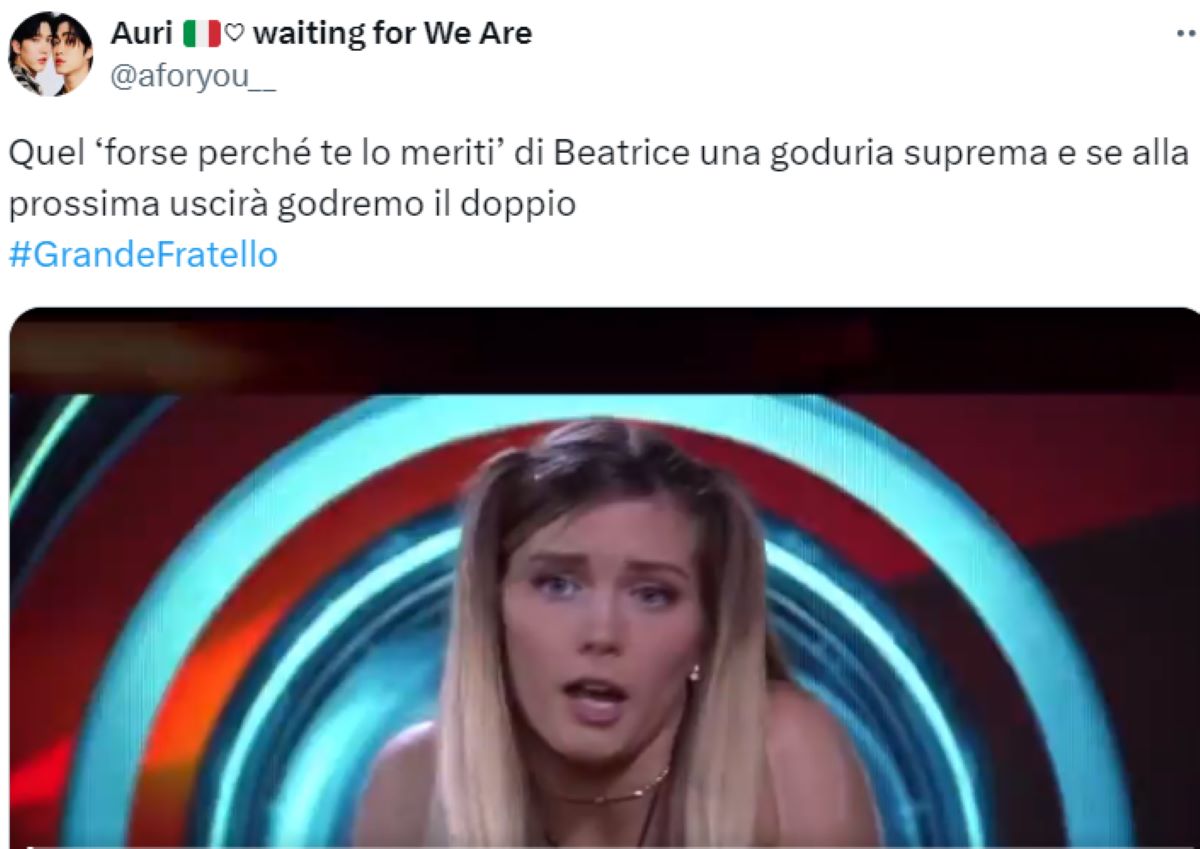This screenshot has height=849, width=1200.
Task: Click the 'waiting for We Are' name text
Action: pyautogui.click(x=392, y=33)
